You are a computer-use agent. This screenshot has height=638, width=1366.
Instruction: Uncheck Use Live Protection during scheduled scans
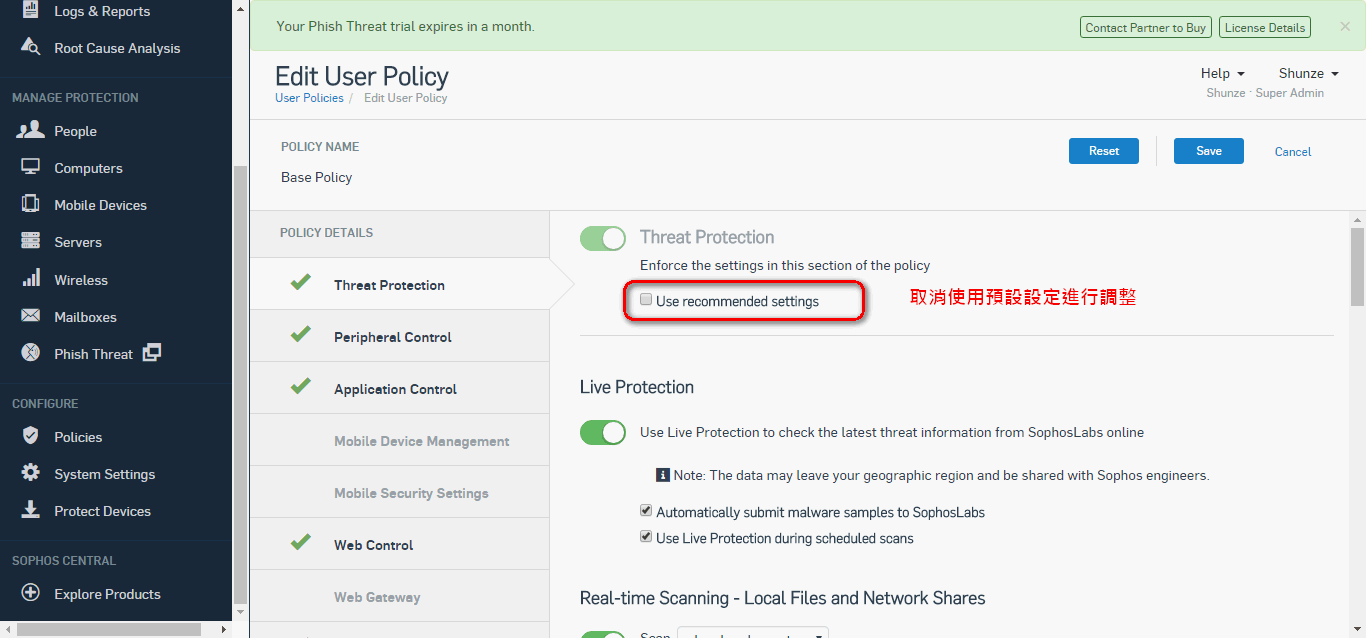click(646, 537)
